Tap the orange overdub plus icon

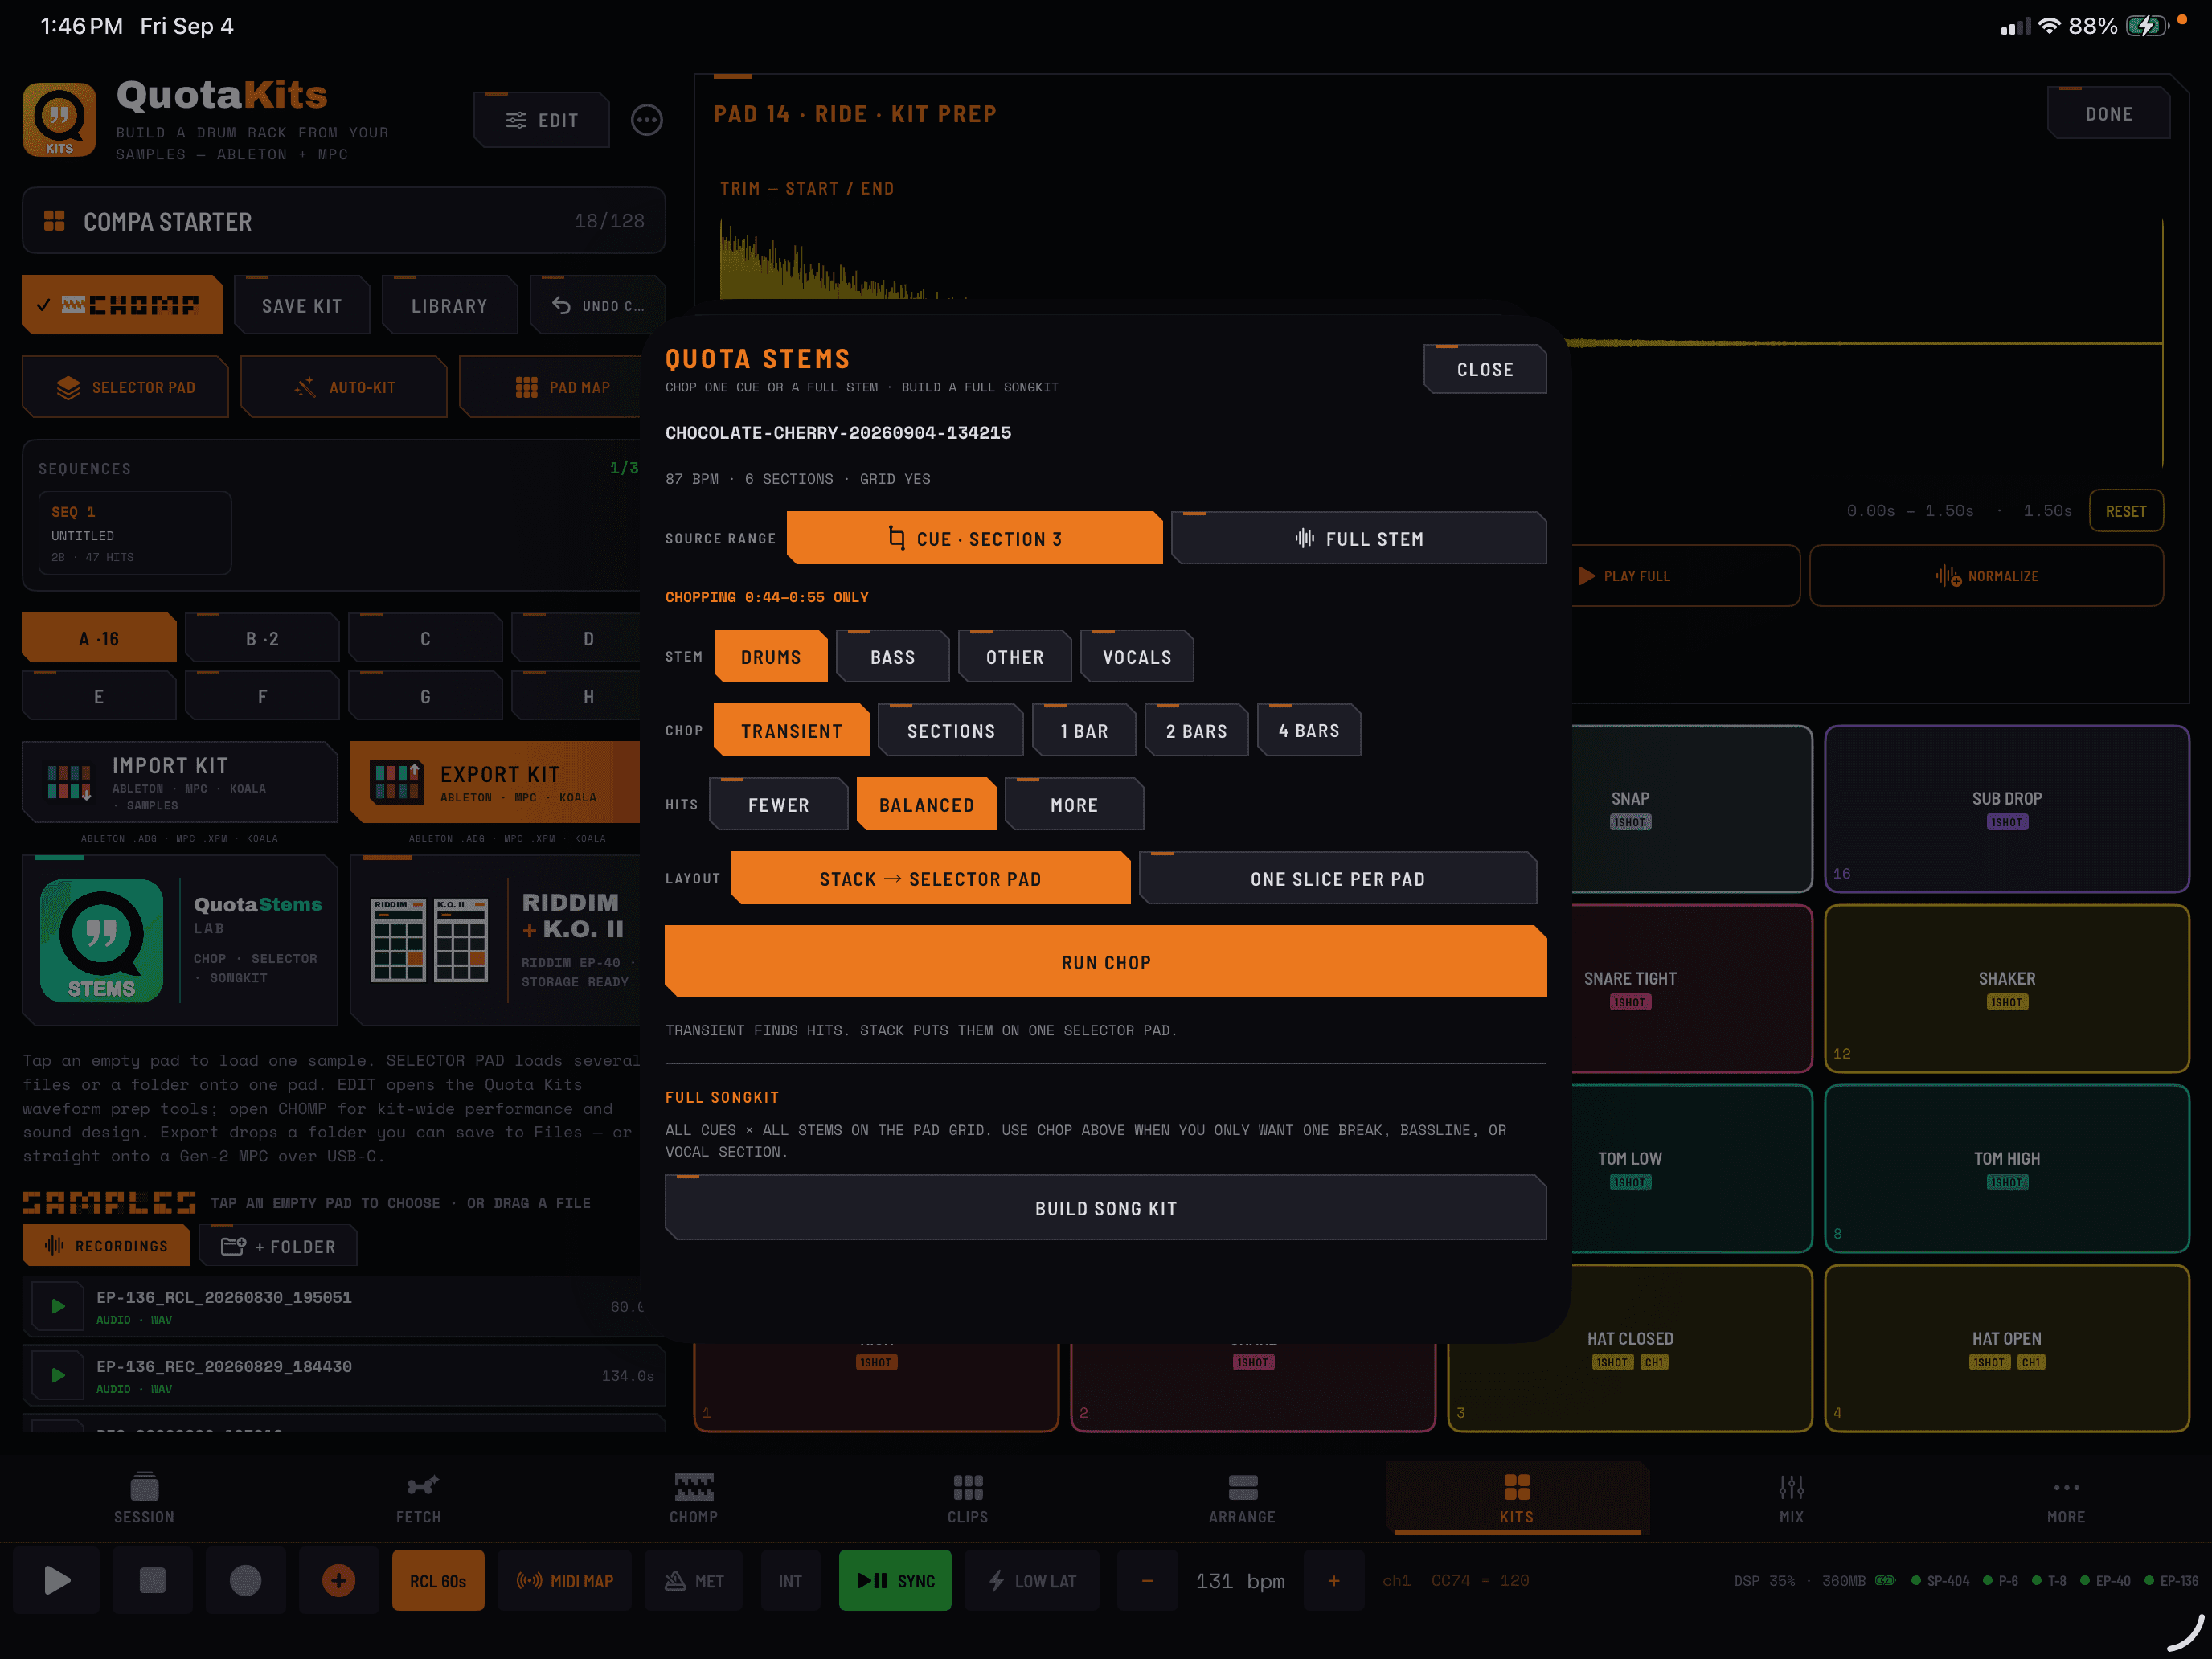point(338,1580)
